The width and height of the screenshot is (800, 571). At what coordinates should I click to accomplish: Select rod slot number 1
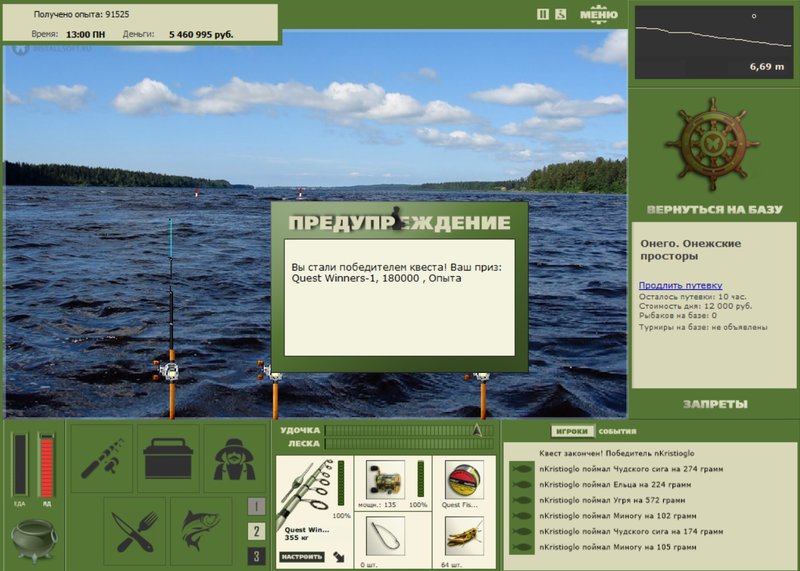pos(256,507)
